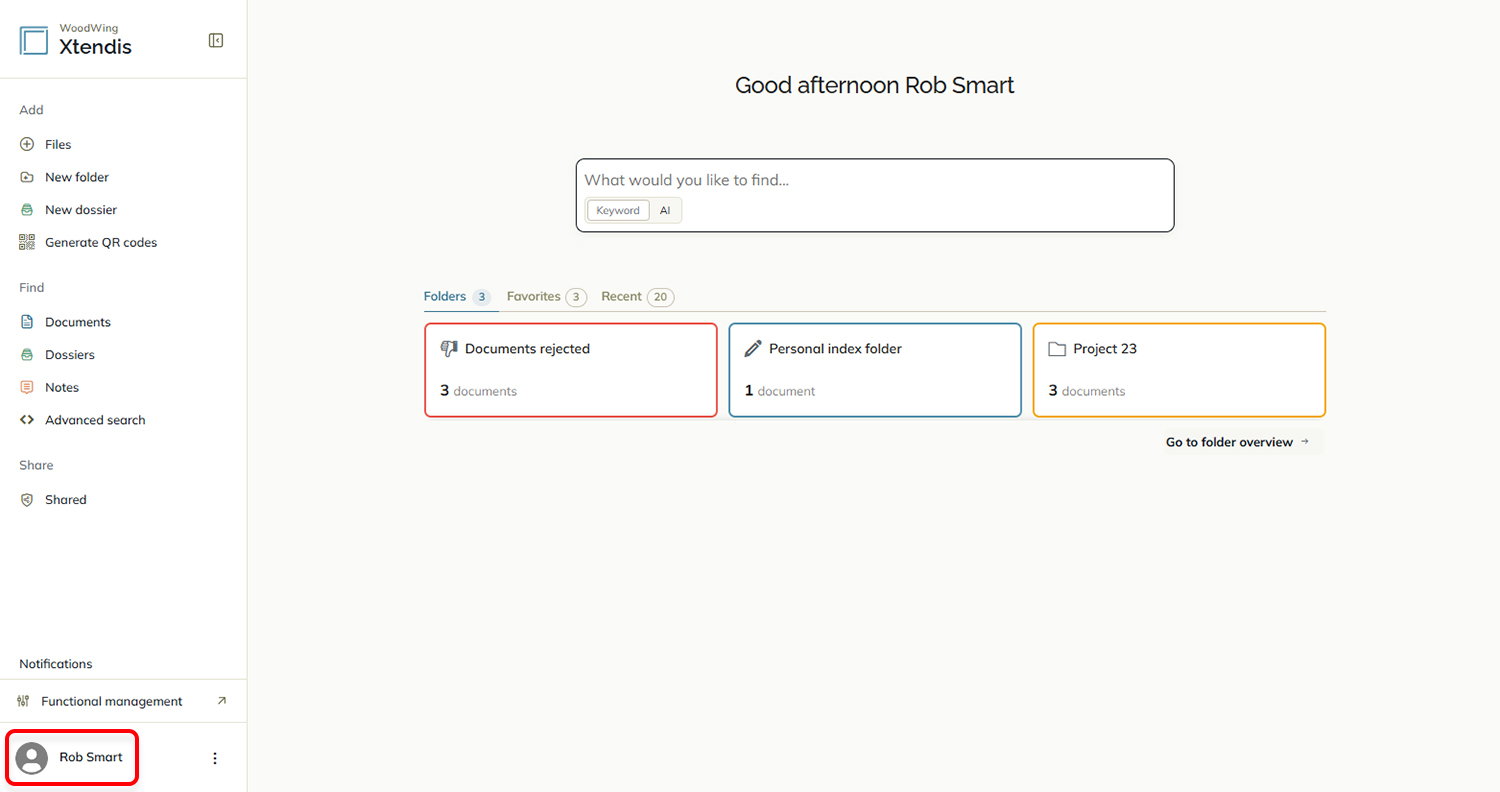Screen dimensions: 1500x792
Task: Click the thumbs-down icon on Documents rejected
Action: (x=449, y=349)
